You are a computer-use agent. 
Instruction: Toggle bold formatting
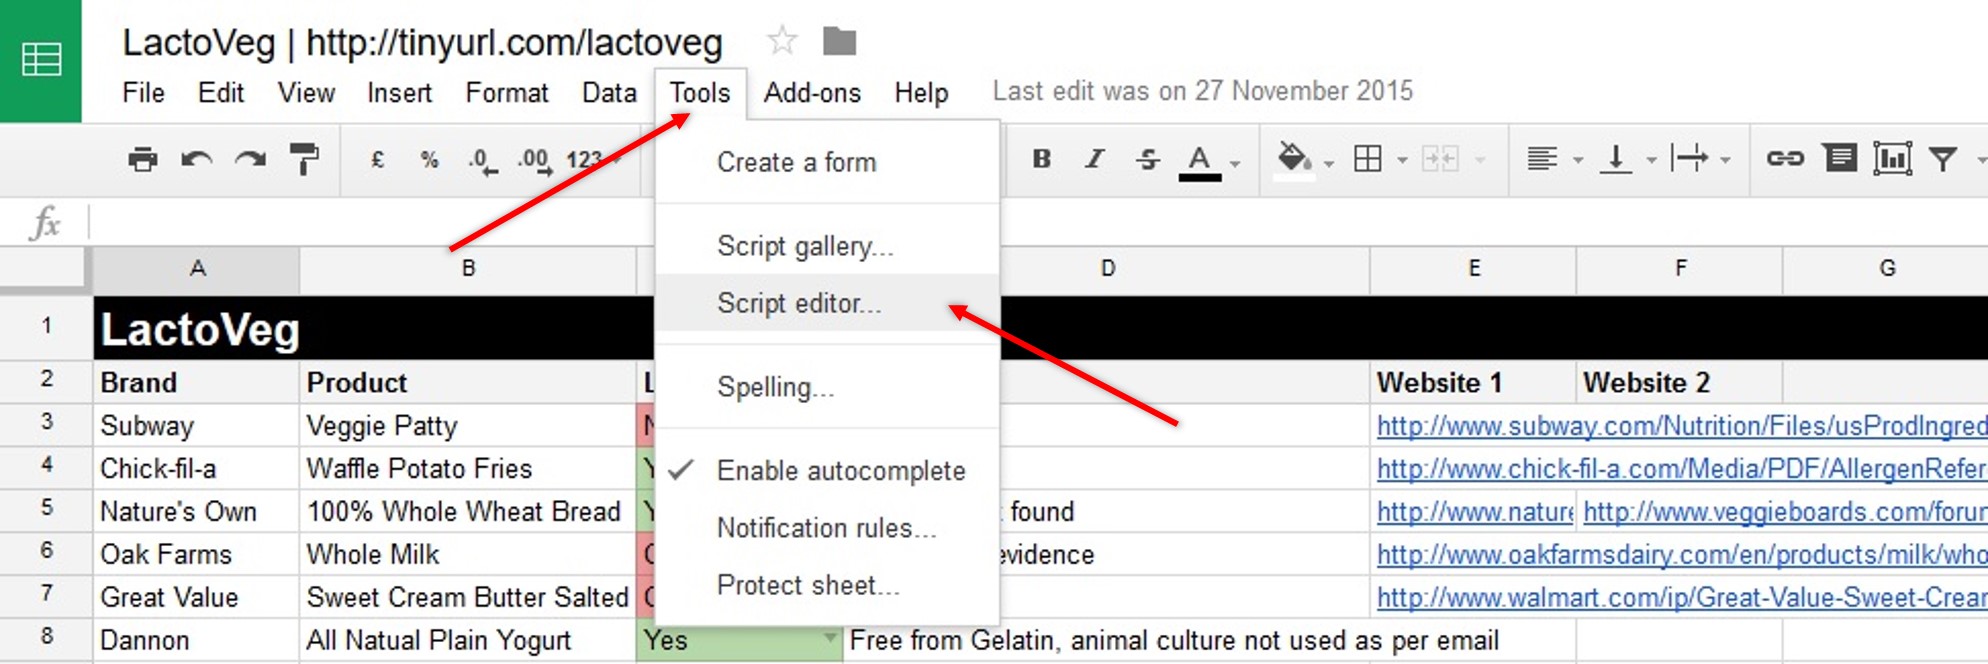coord(1041,159)
